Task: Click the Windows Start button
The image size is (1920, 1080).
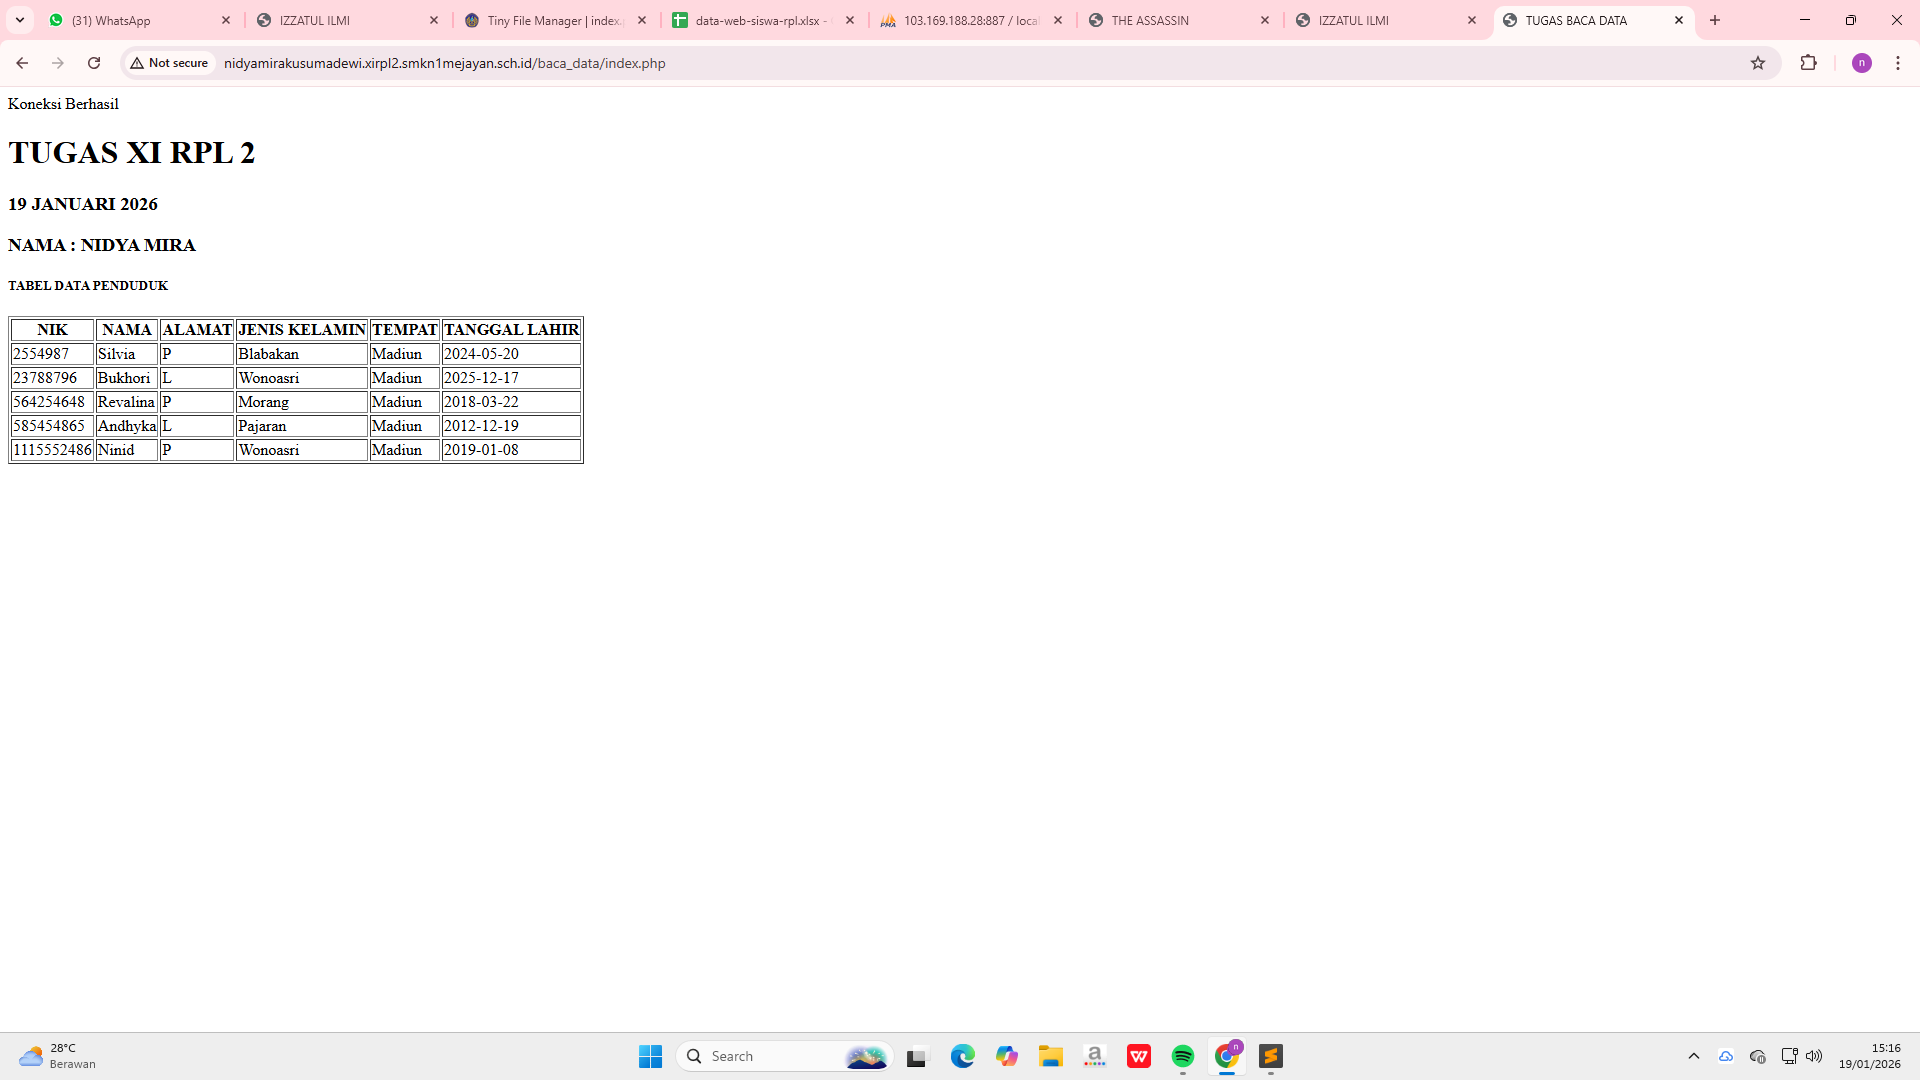Action: click(x=650, y=1056)
